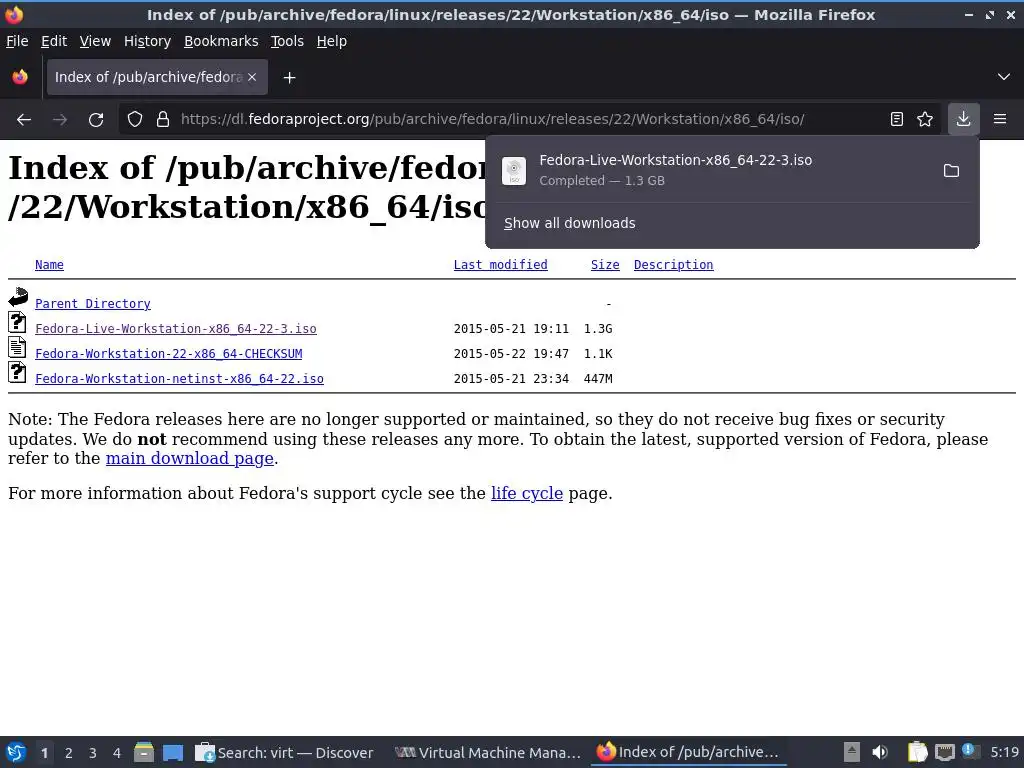
Task: Switch to Virtual Machine Manager taskbar window
Action: click(488, 753)
